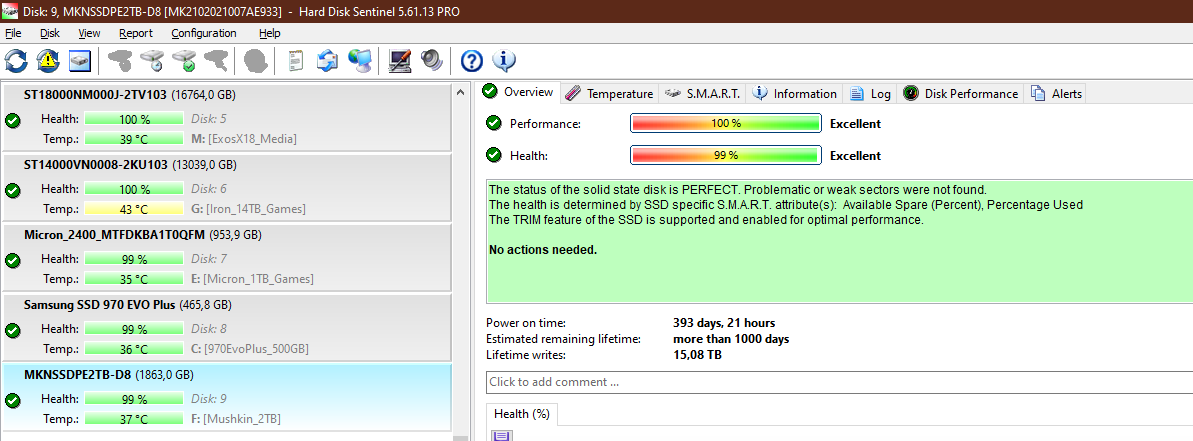Click the green status check beside Performance
Viewport: 1193px width, 441px height.
[x=494, y=123]
